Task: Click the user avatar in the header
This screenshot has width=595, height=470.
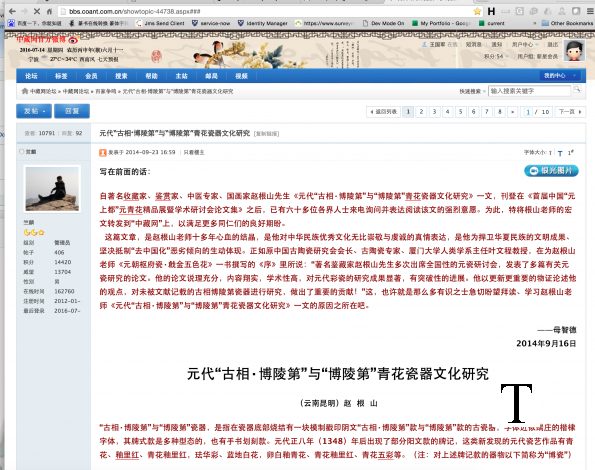Action: tap(574, 51)
